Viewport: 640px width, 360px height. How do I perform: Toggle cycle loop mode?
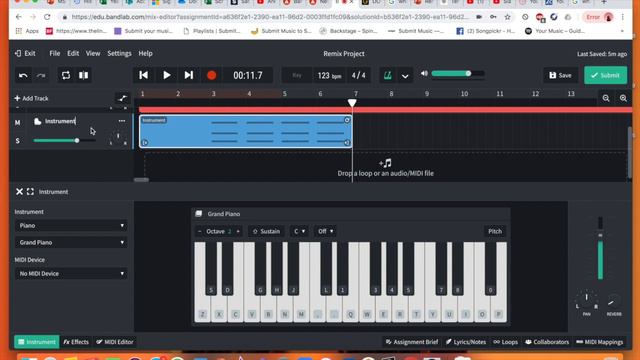coord(66,76)
